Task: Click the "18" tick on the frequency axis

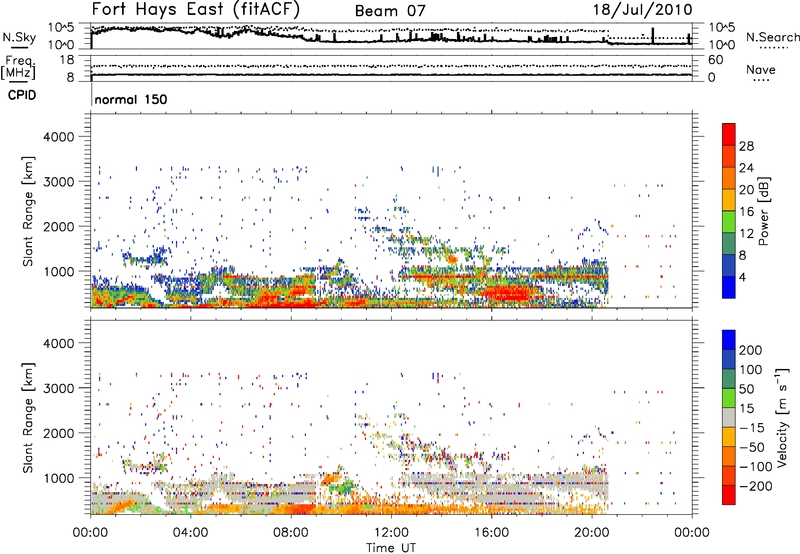Action: (67, 60)
